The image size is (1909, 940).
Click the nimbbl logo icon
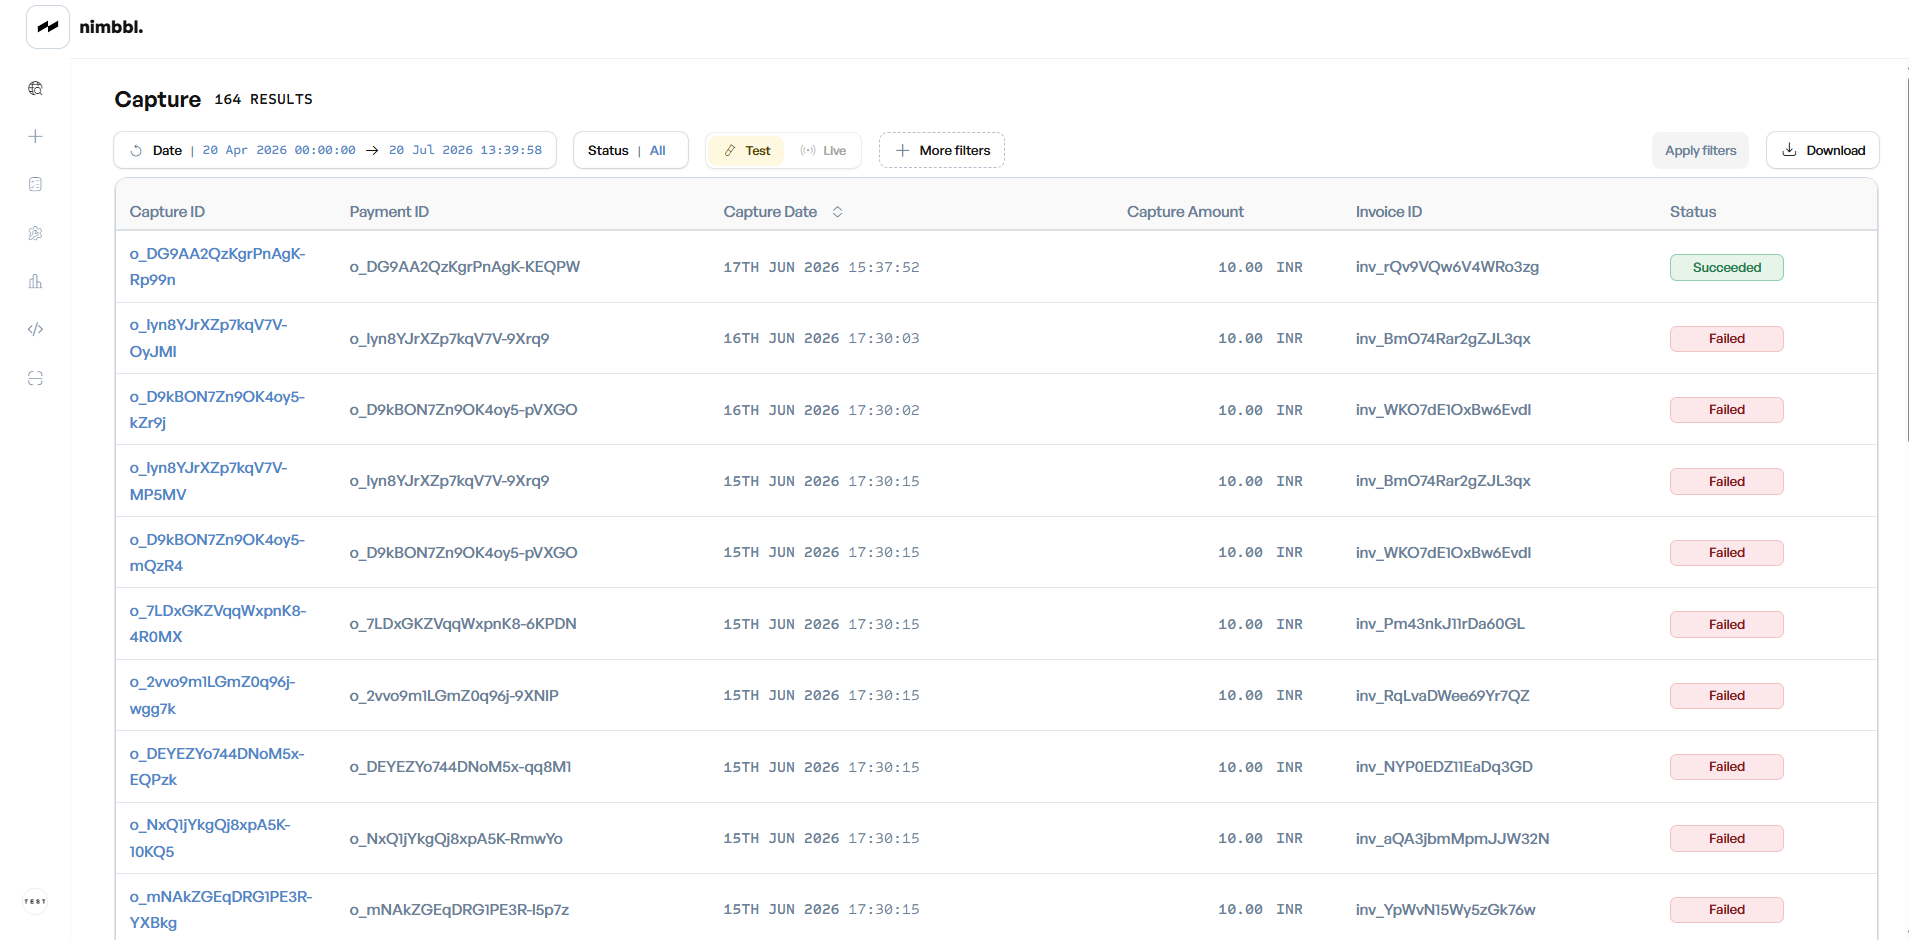[48, 27]
